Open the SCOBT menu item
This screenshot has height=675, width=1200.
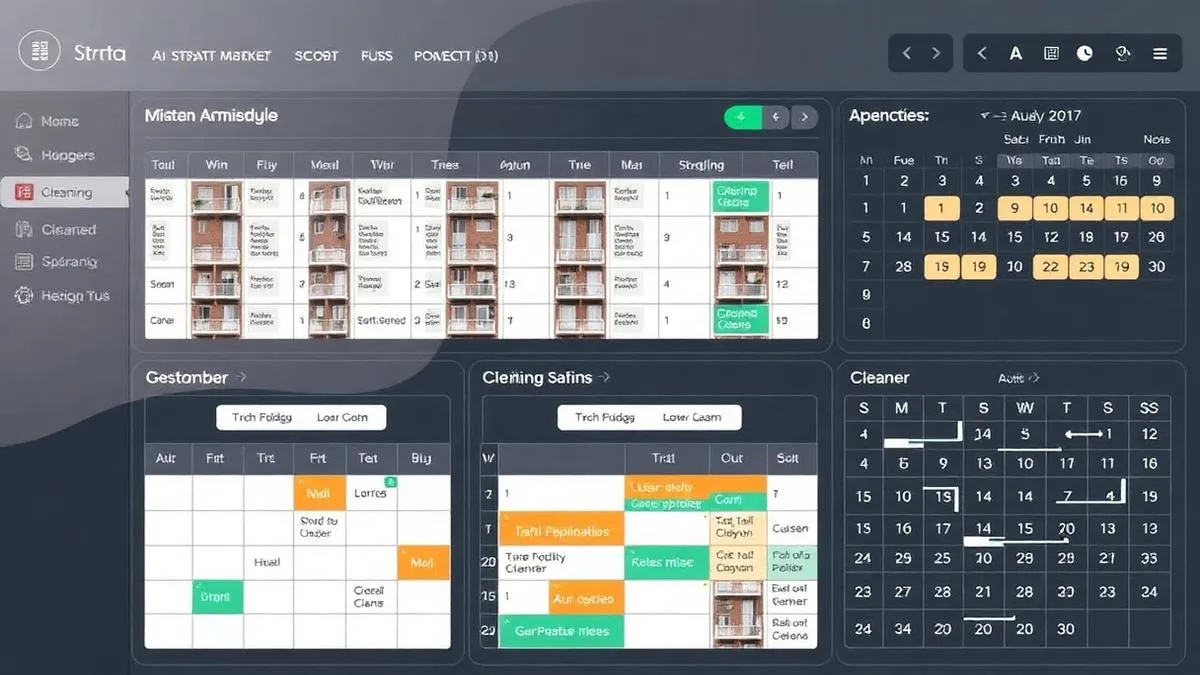click(316, 56)
